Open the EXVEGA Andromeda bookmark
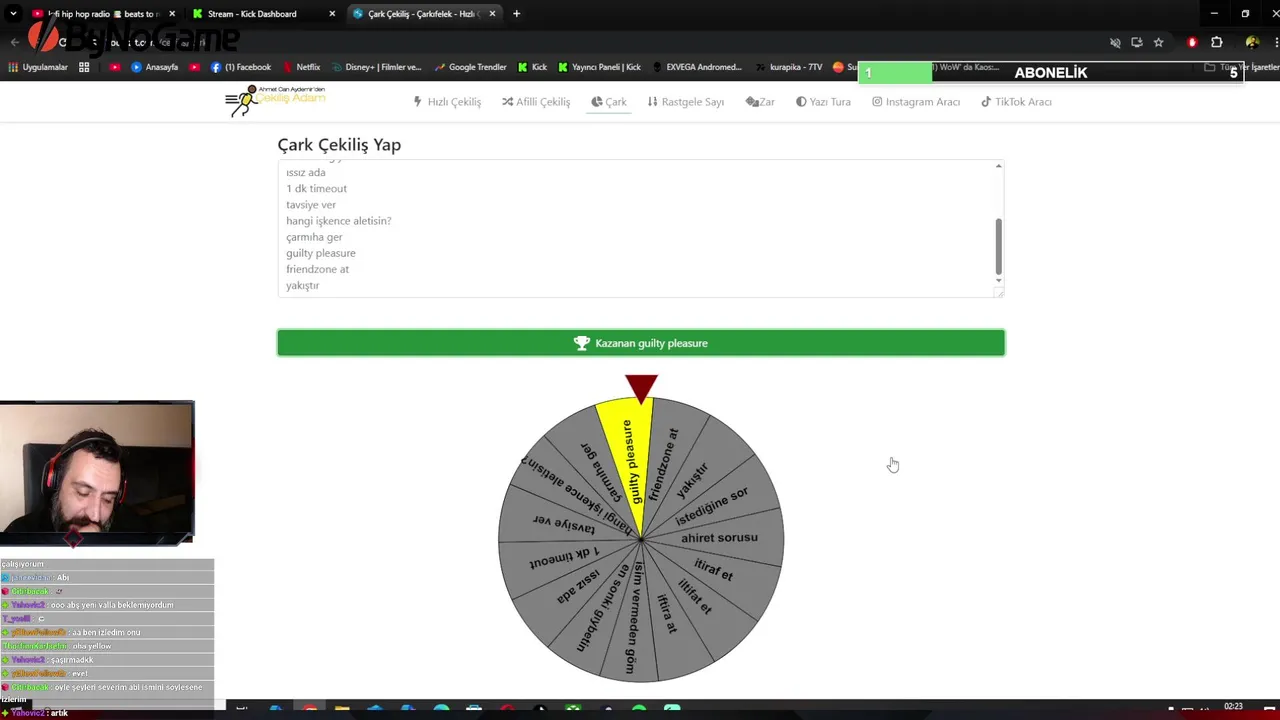The image size is (1280, 720). [x=697, y=67]
